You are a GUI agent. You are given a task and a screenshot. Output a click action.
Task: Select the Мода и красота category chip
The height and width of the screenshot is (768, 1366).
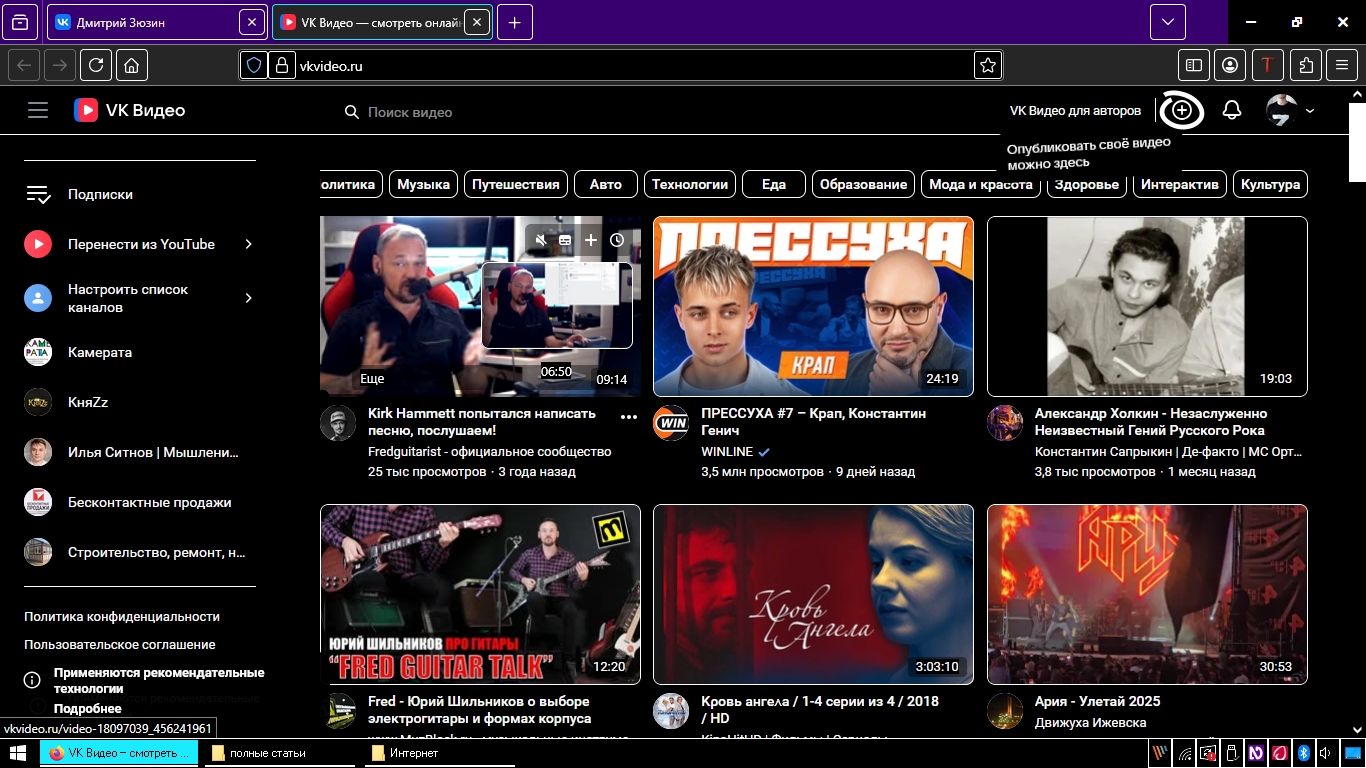coord(981,184)
